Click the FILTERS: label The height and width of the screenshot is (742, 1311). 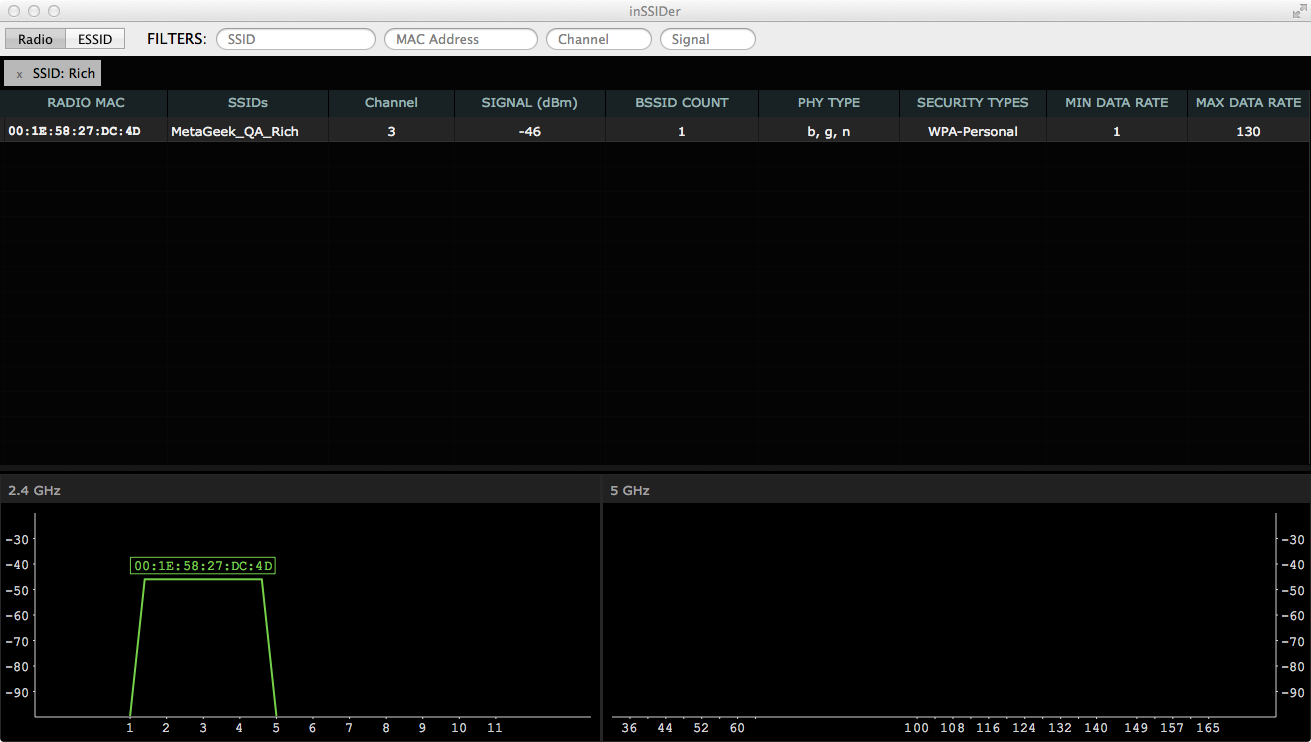coord(177,39)
